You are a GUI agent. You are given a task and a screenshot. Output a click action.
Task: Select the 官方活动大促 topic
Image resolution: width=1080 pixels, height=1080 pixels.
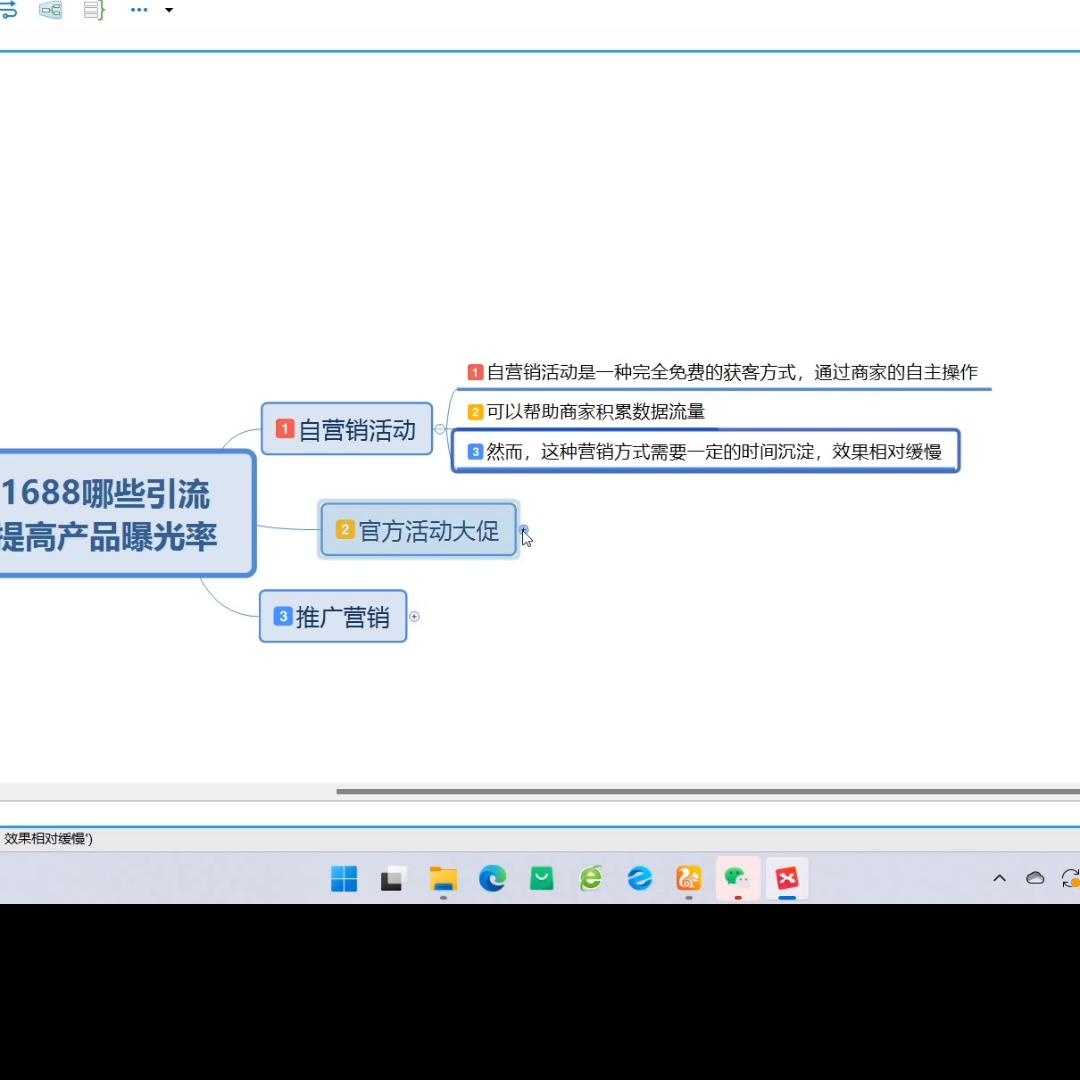(x=418, y=530)
